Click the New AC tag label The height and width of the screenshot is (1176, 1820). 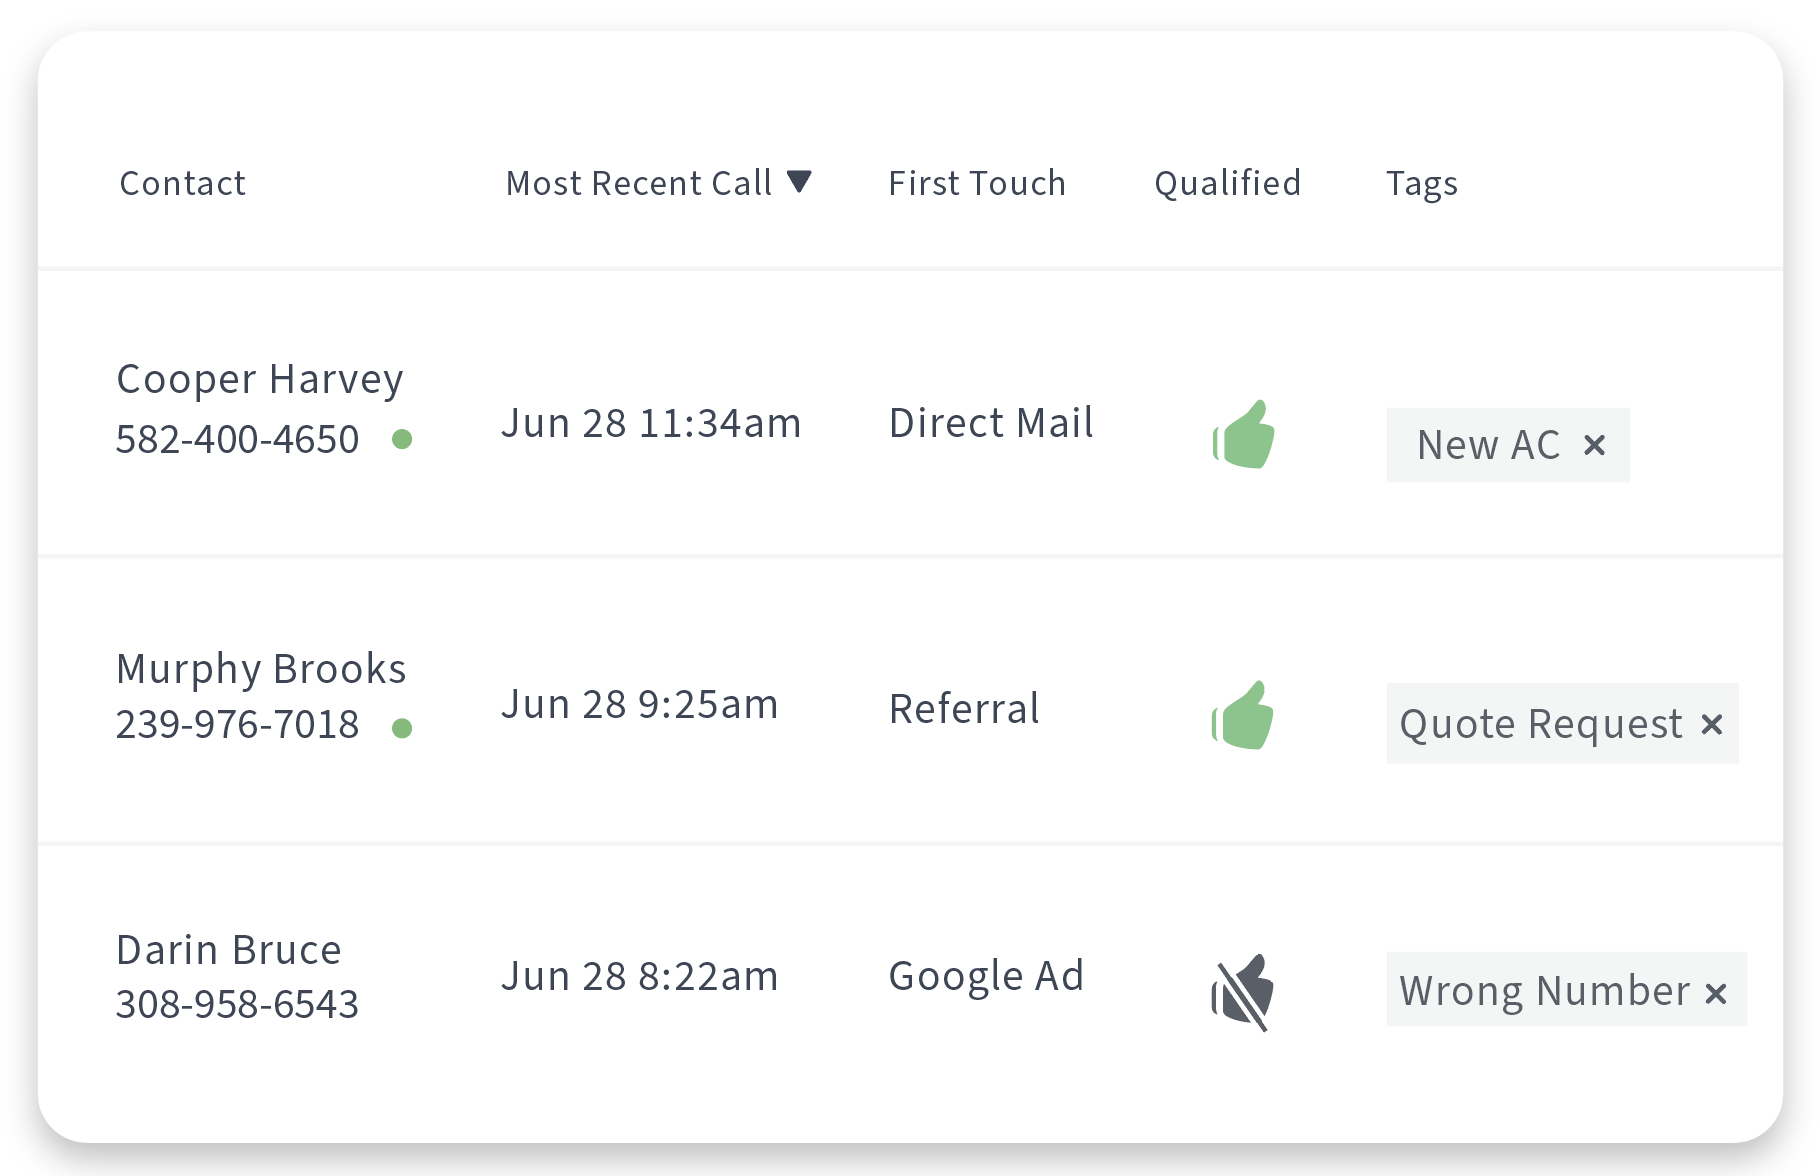click(x=1489, y=445)
